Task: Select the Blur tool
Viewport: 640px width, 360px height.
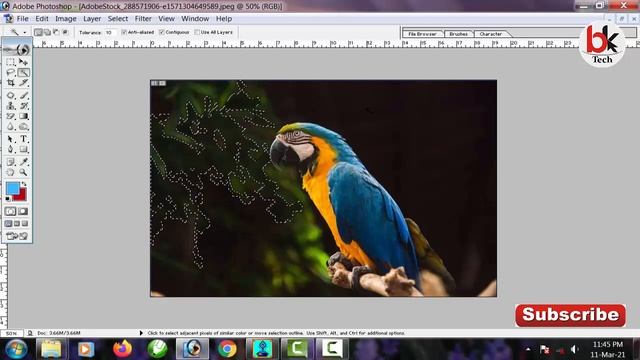Action: pyautogui.click(x=11, y=127)
